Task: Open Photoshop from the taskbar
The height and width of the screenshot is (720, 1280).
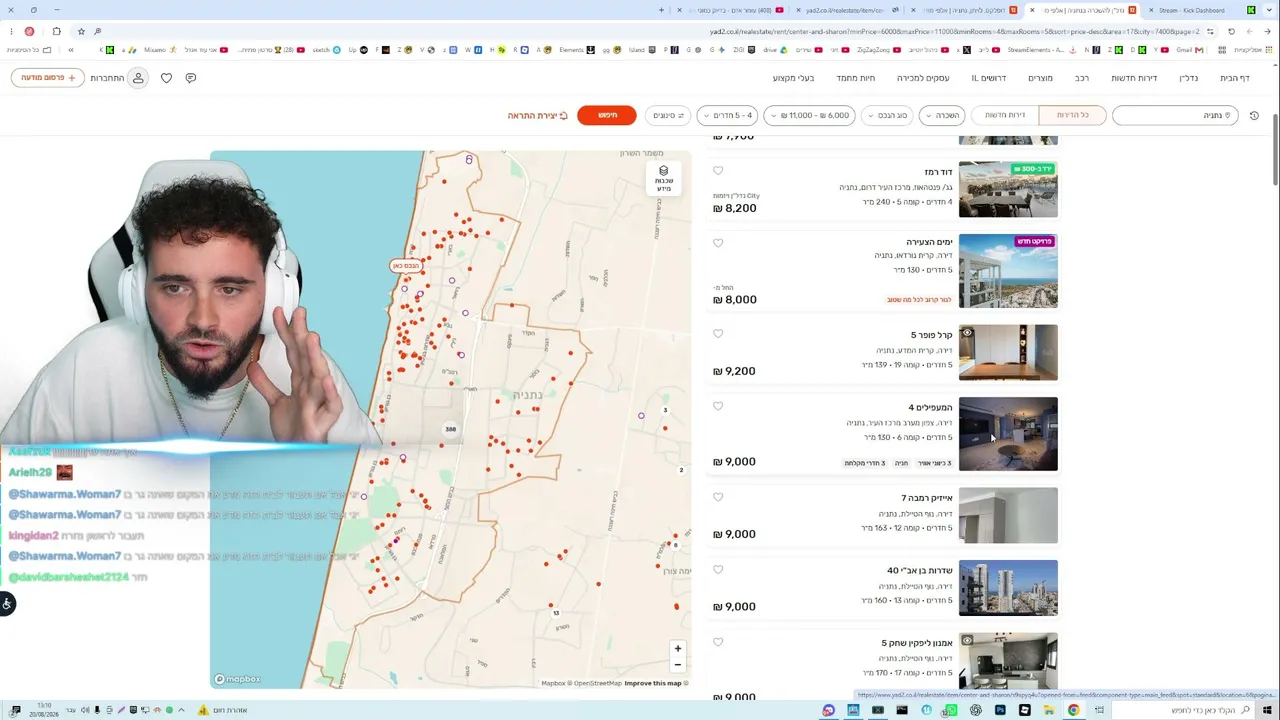Action: (1000, 710)
